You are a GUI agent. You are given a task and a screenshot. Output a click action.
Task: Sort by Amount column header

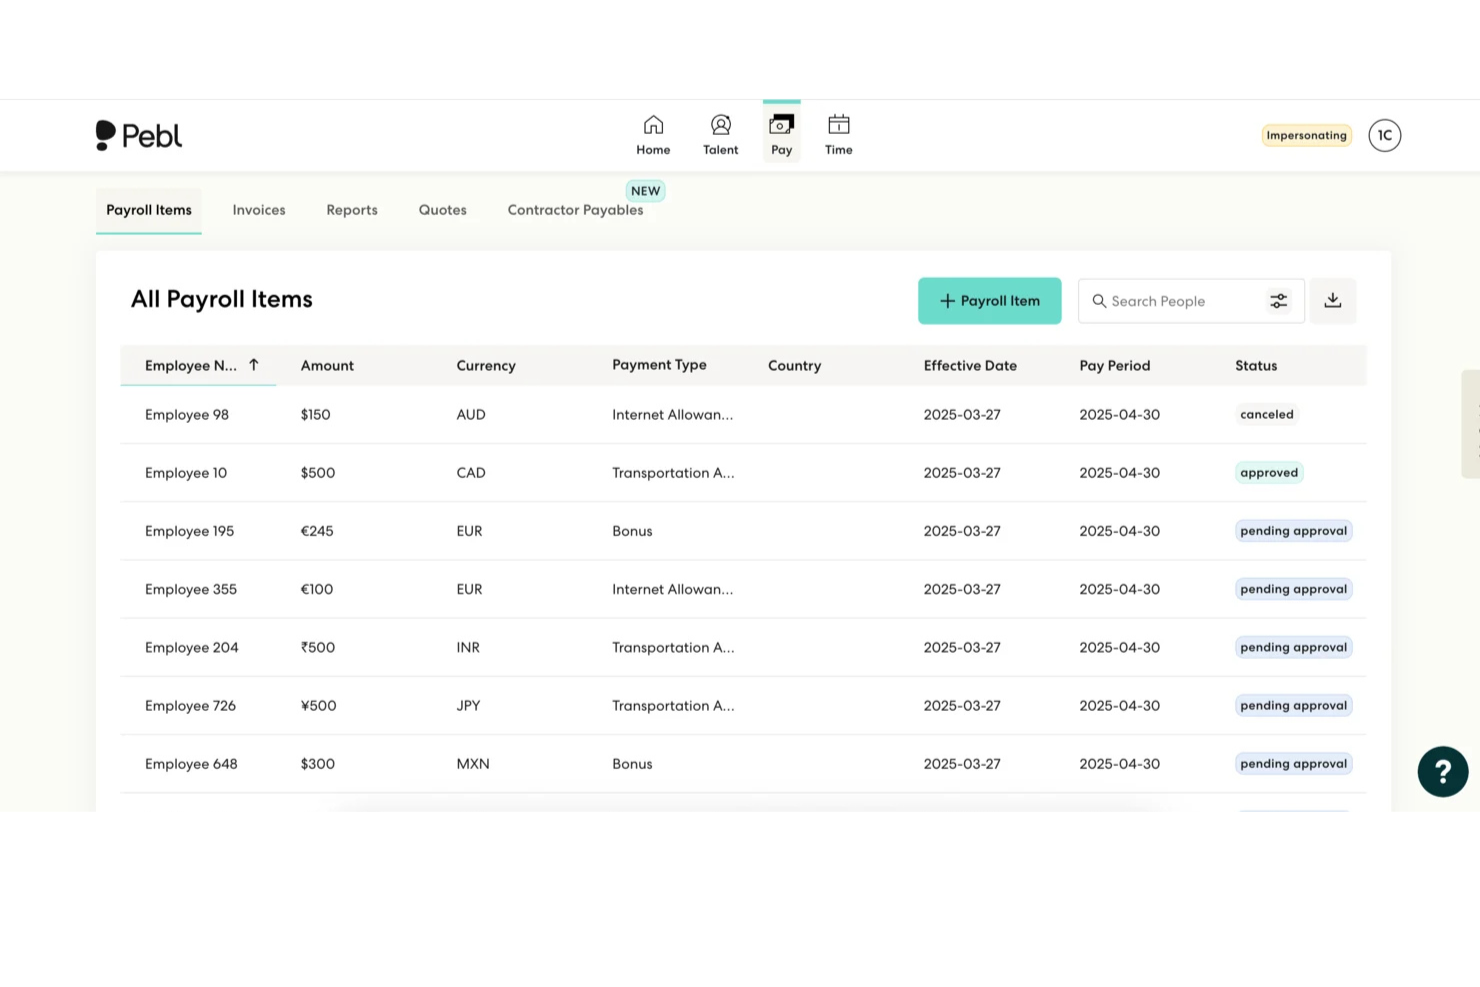tap(327, 366)
